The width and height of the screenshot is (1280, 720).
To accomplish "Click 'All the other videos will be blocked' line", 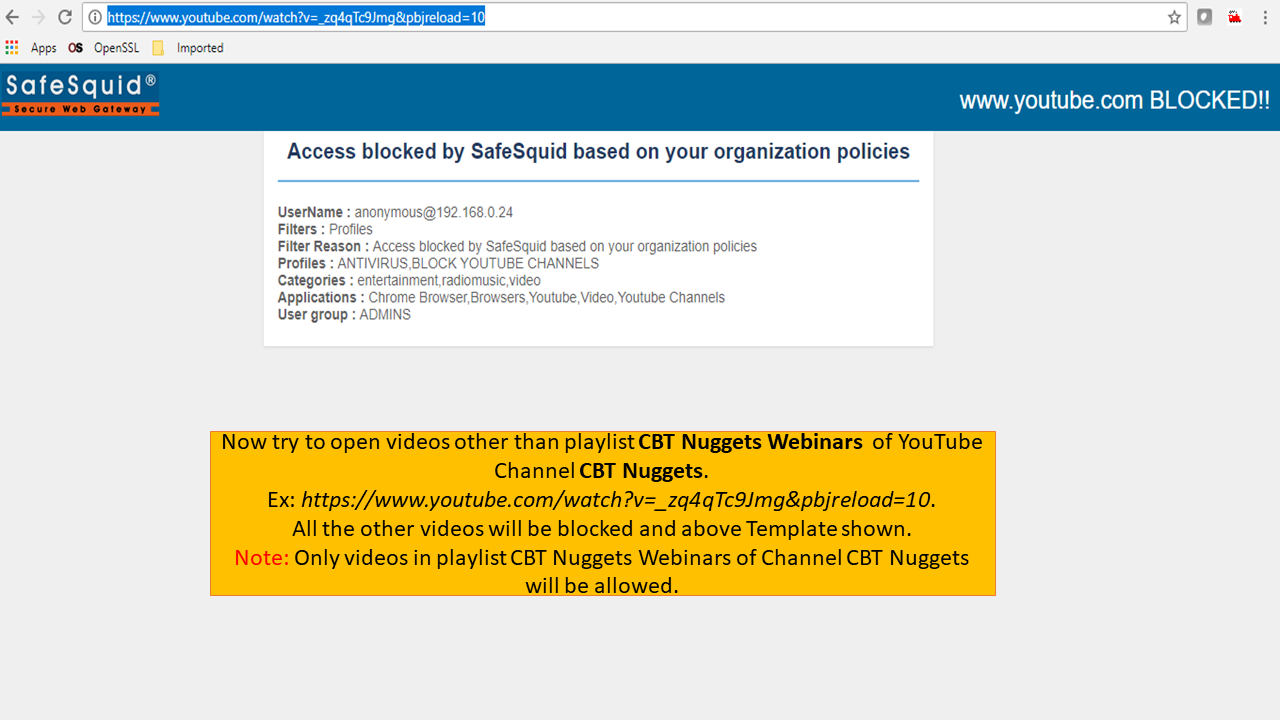I will pos(601,529).
